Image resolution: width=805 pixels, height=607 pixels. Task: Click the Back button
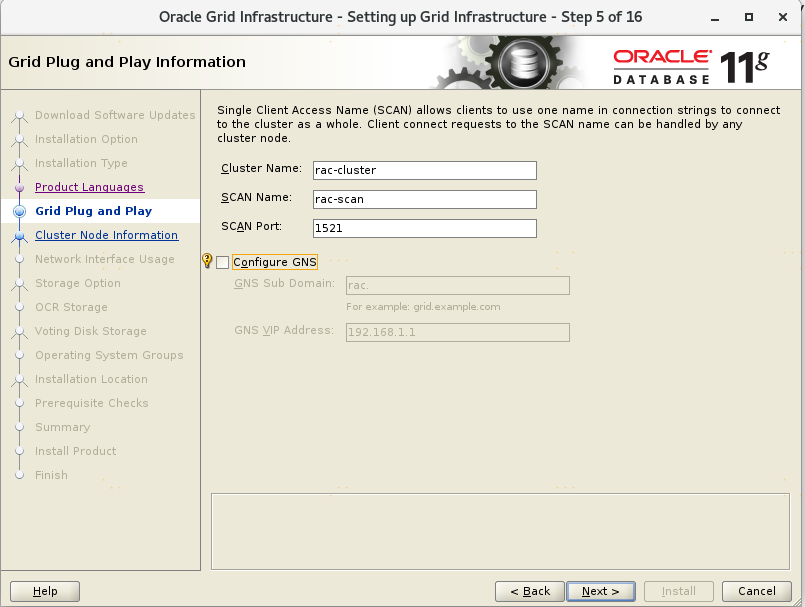(x=528, y=591)
